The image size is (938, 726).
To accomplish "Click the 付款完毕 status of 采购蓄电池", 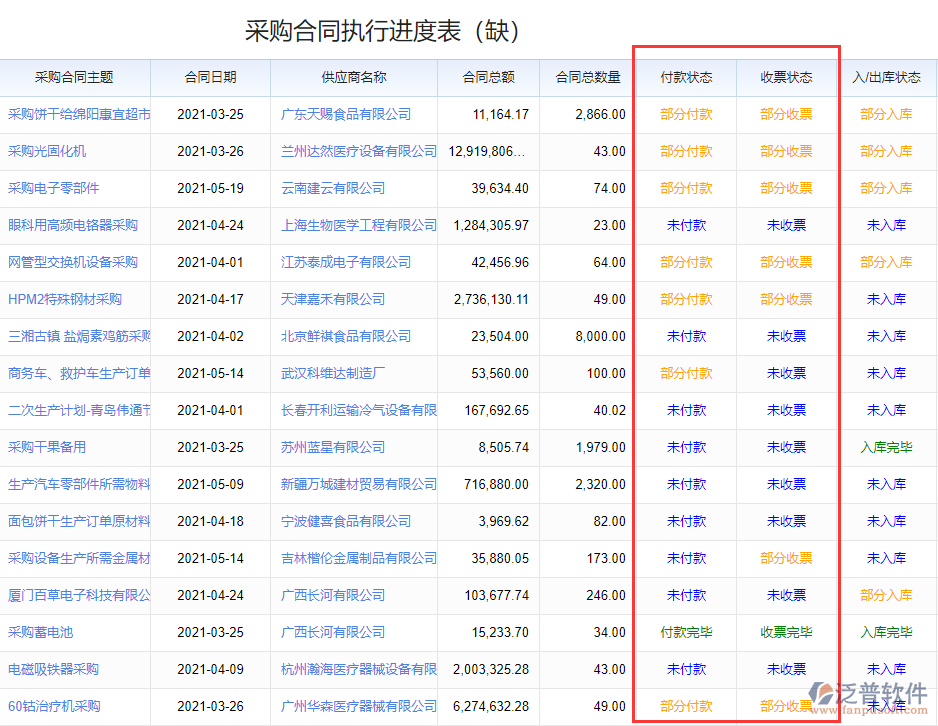I will (x=685, y=632).
